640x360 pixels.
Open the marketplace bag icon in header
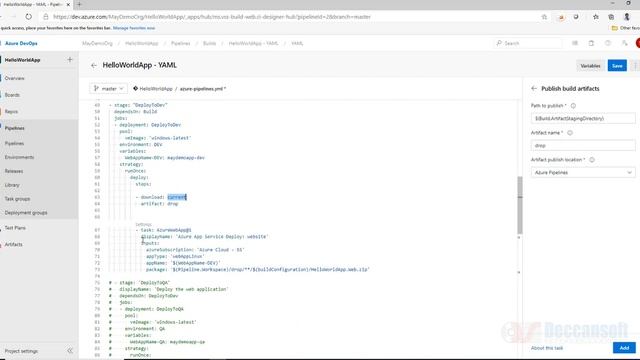[591, 43]
